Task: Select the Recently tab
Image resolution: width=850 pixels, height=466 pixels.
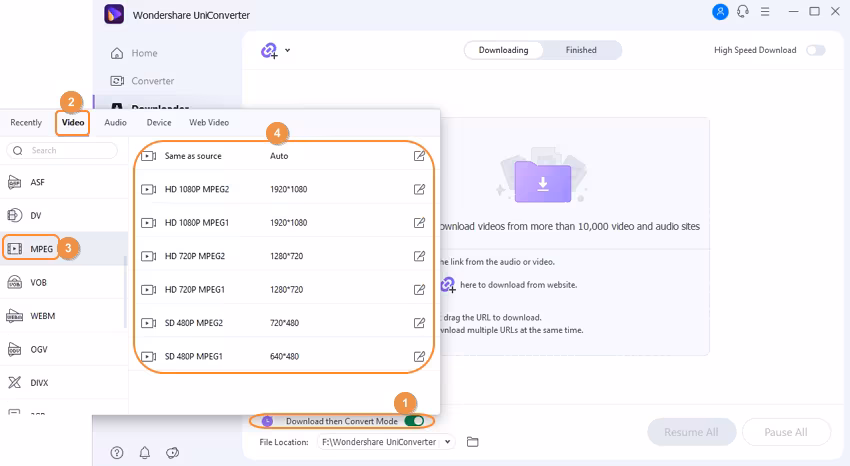Action: click(x=26, y=122)
